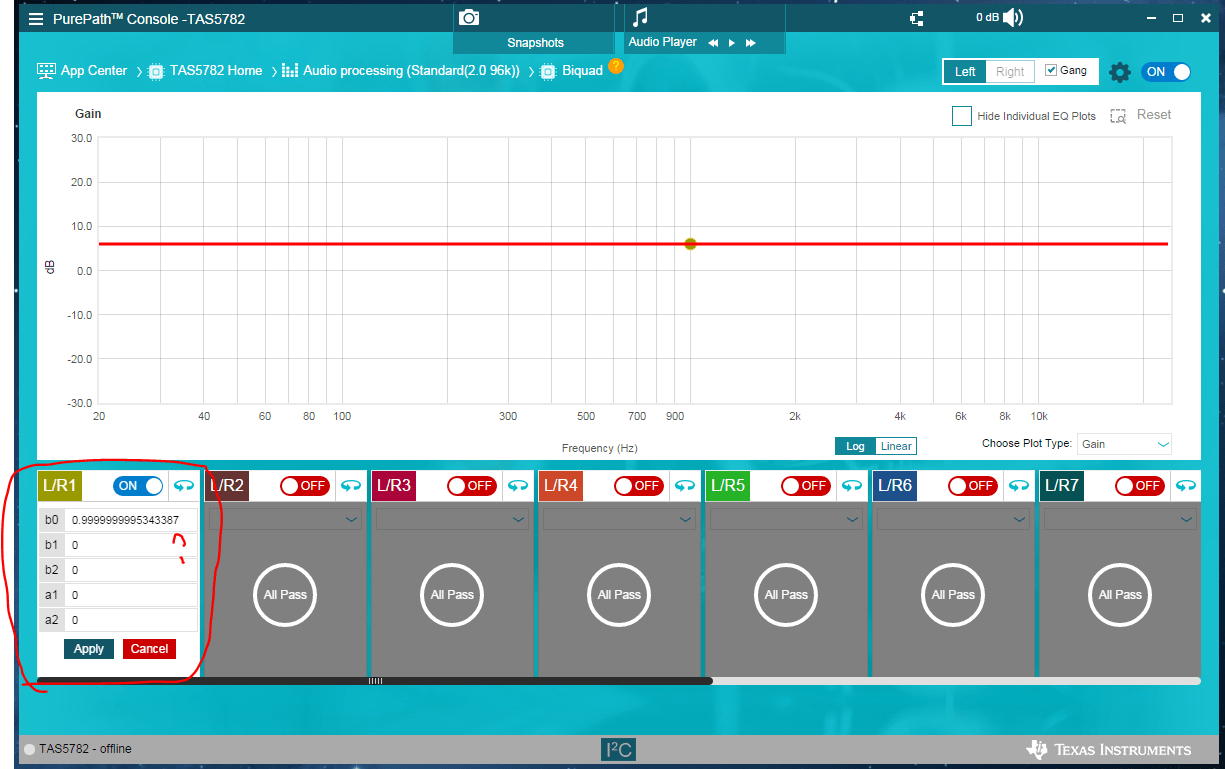Open the hamburger menu in the title bar
This screenshot has width=1225, height=769.
(x=37, y=18)
